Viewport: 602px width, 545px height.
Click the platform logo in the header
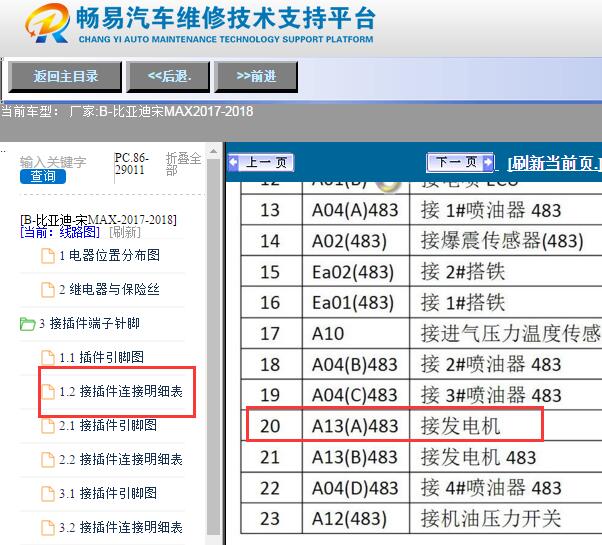pos(48,23)
